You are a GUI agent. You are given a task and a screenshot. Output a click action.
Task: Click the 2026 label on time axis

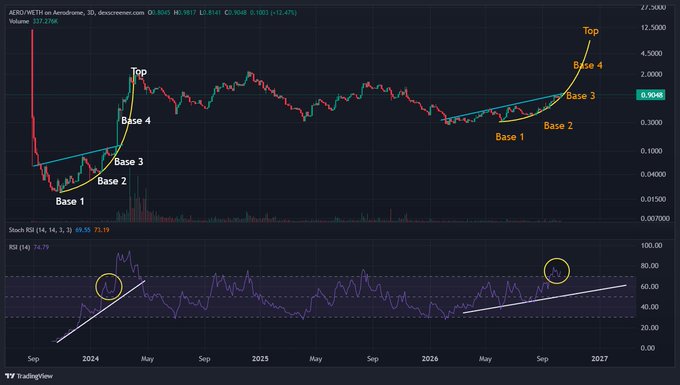click(x=430, y=359)
